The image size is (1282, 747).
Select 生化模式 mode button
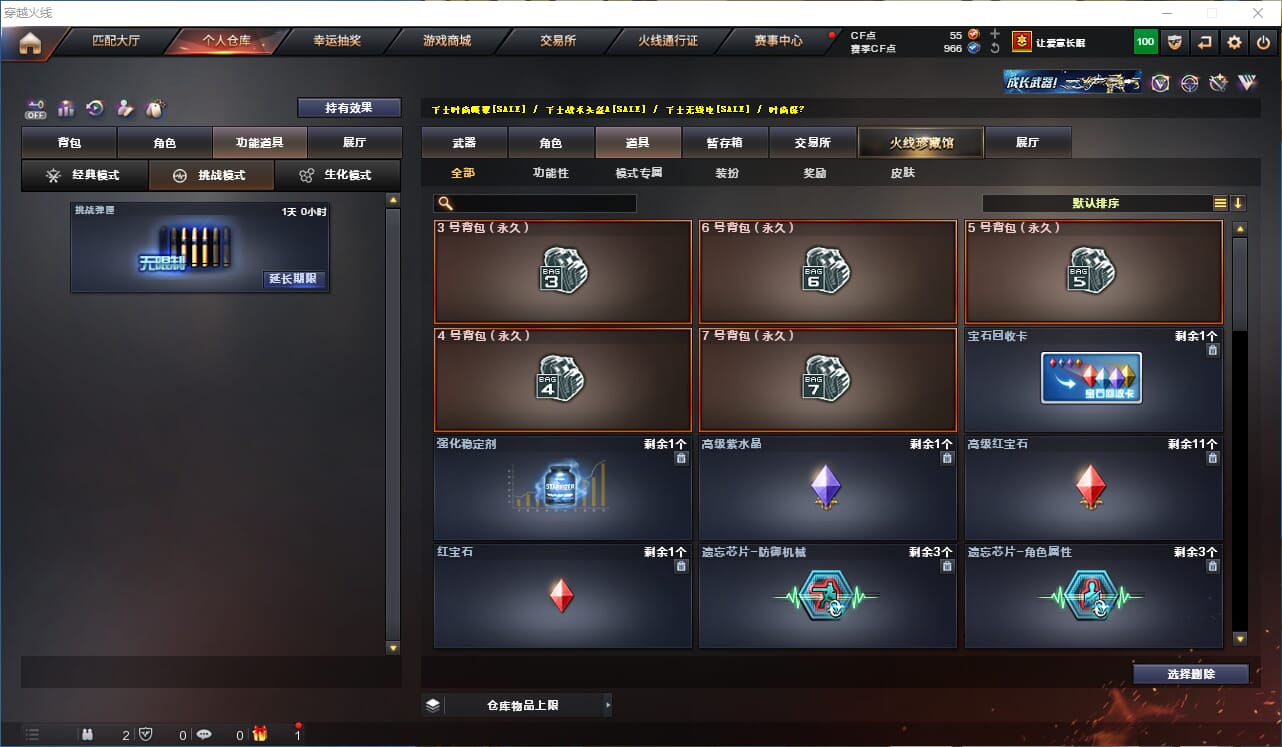tap(337, 175)
